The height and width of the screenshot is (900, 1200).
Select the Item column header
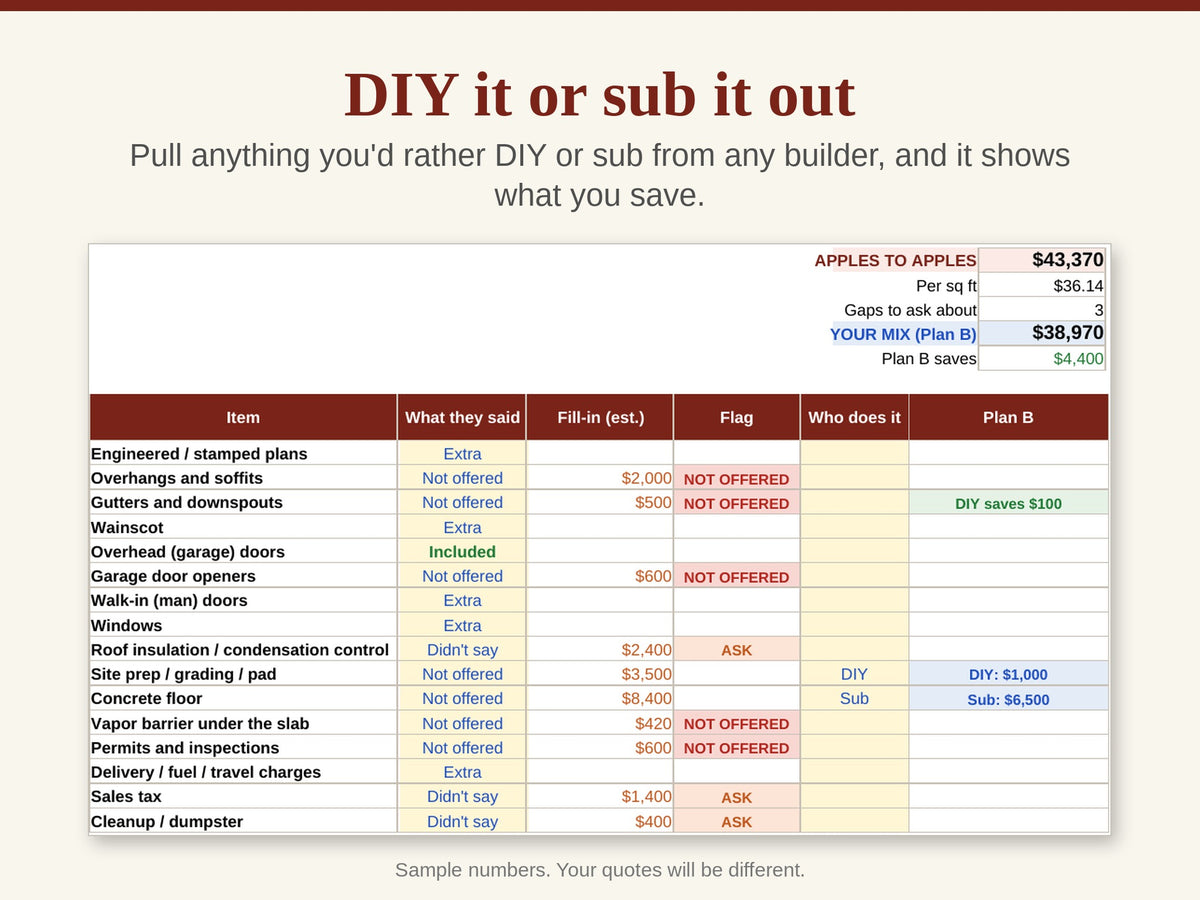pyautogui.click(x=243, y=417)
